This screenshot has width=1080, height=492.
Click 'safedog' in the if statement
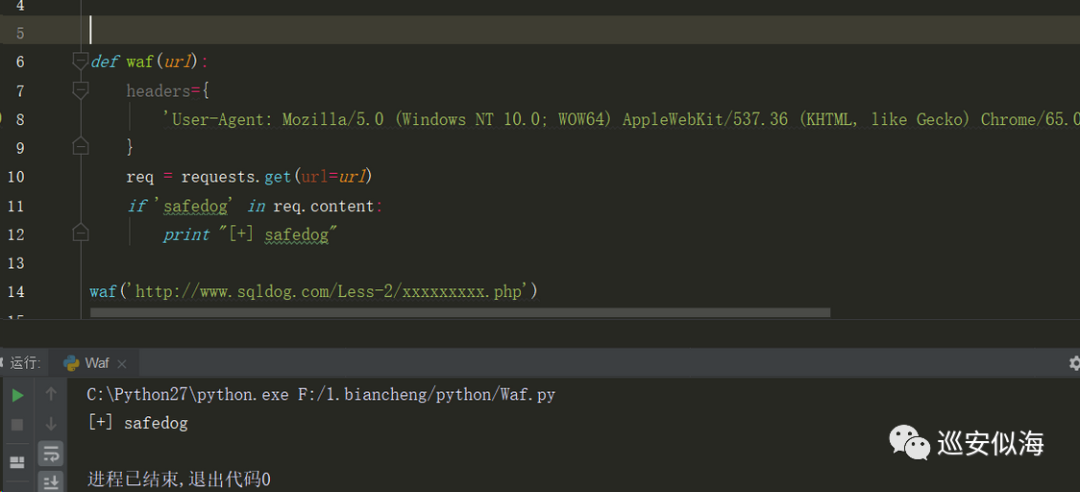(x=198, y=206)
